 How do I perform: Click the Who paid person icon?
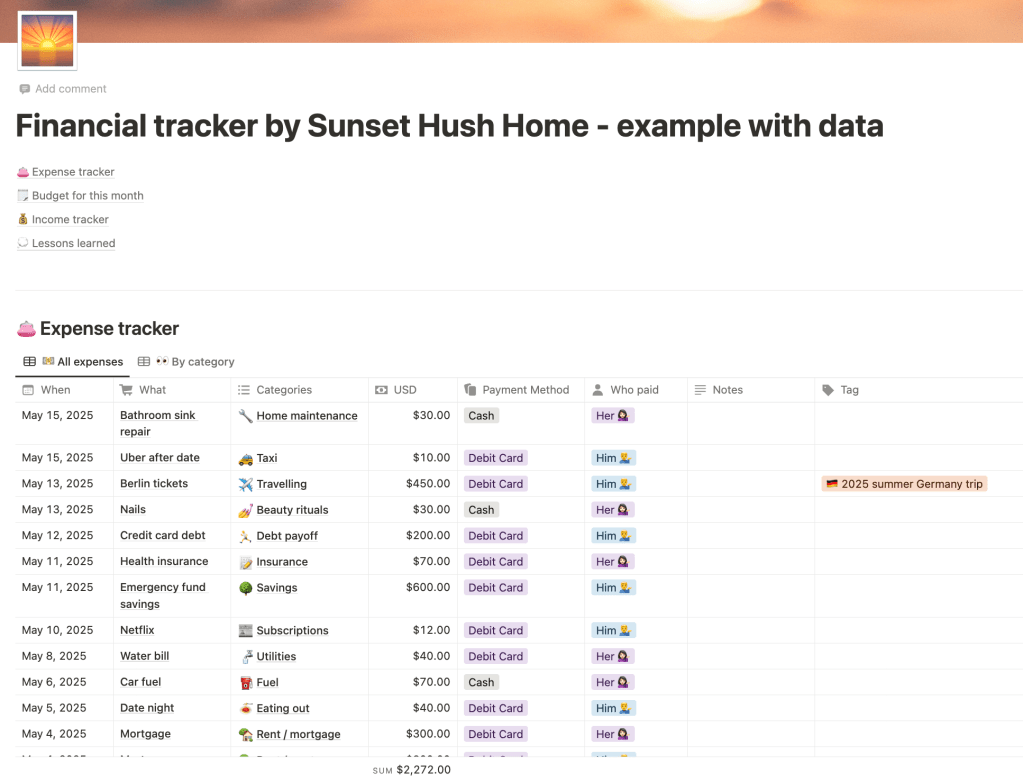point(598,390)
